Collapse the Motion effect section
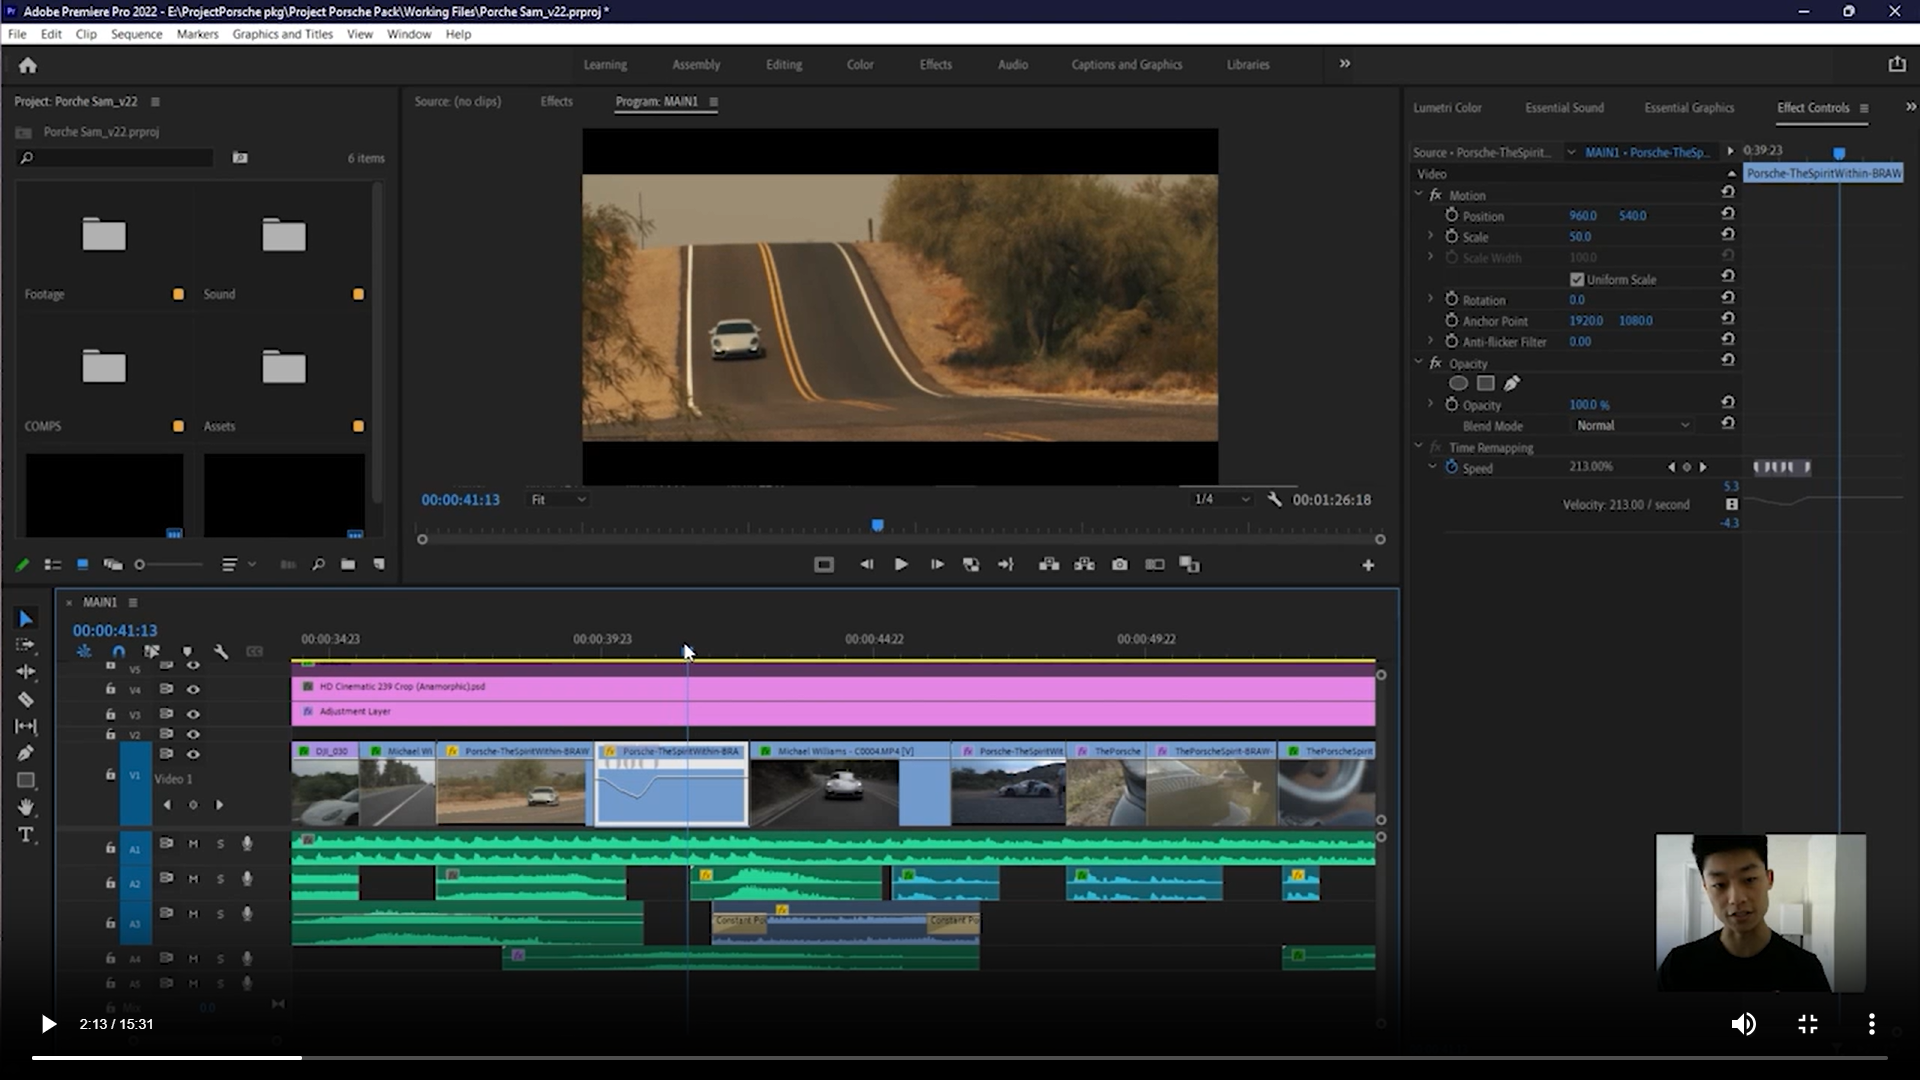Screen dimensions: 1920x1080 [1418, 195]
